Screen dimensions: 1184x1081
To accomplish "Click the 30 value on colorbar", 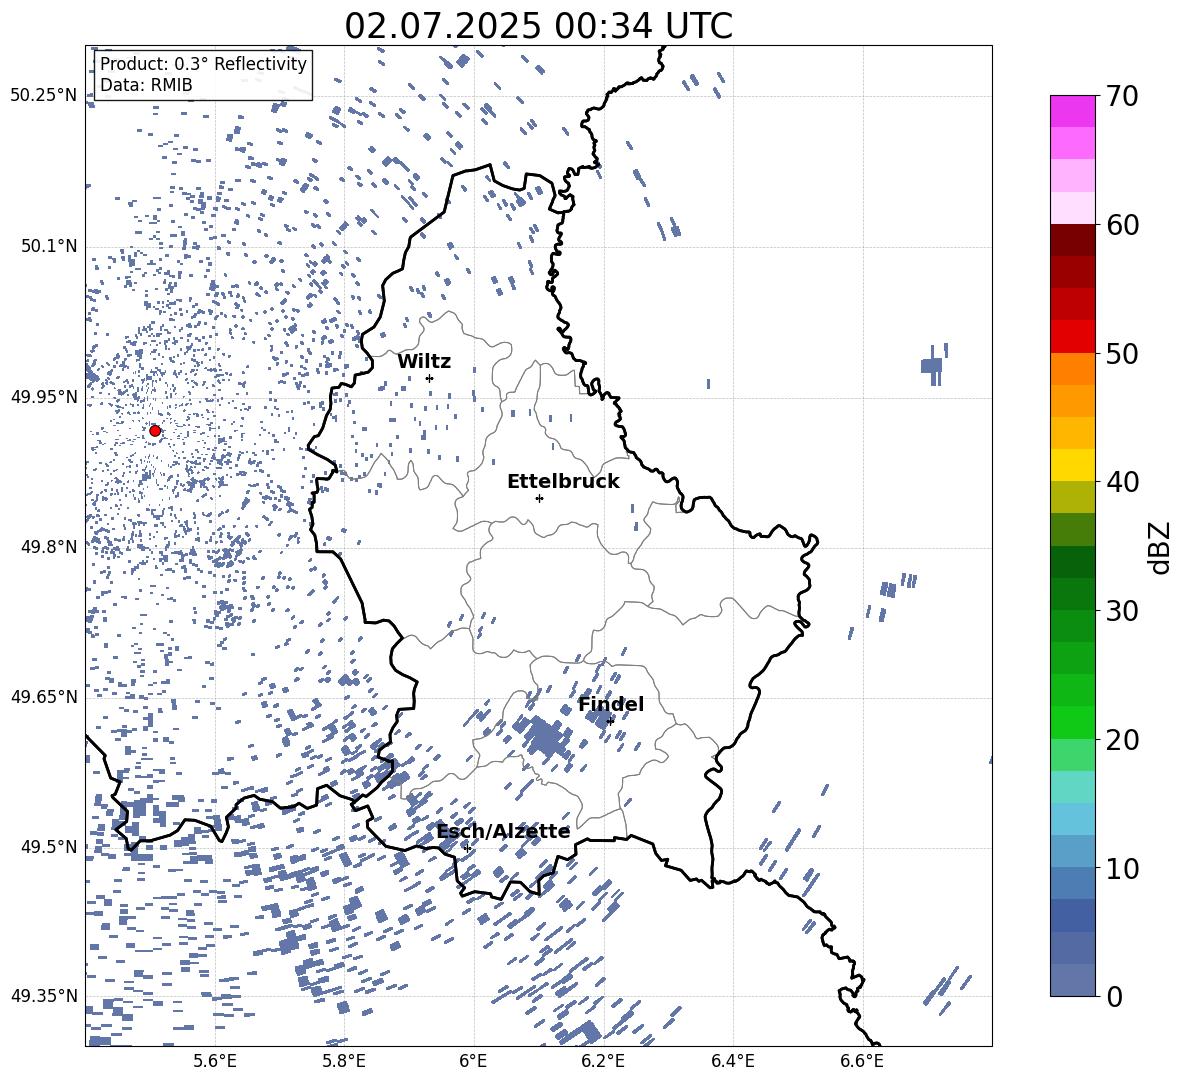I will point(1122,611).
